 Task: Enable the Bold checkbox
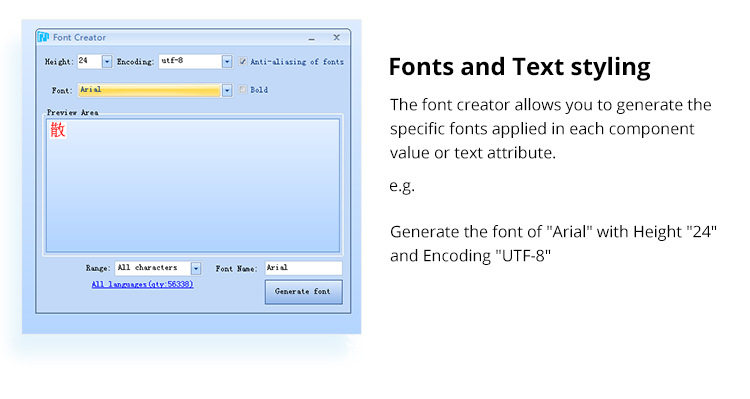(x=243, y=89)
